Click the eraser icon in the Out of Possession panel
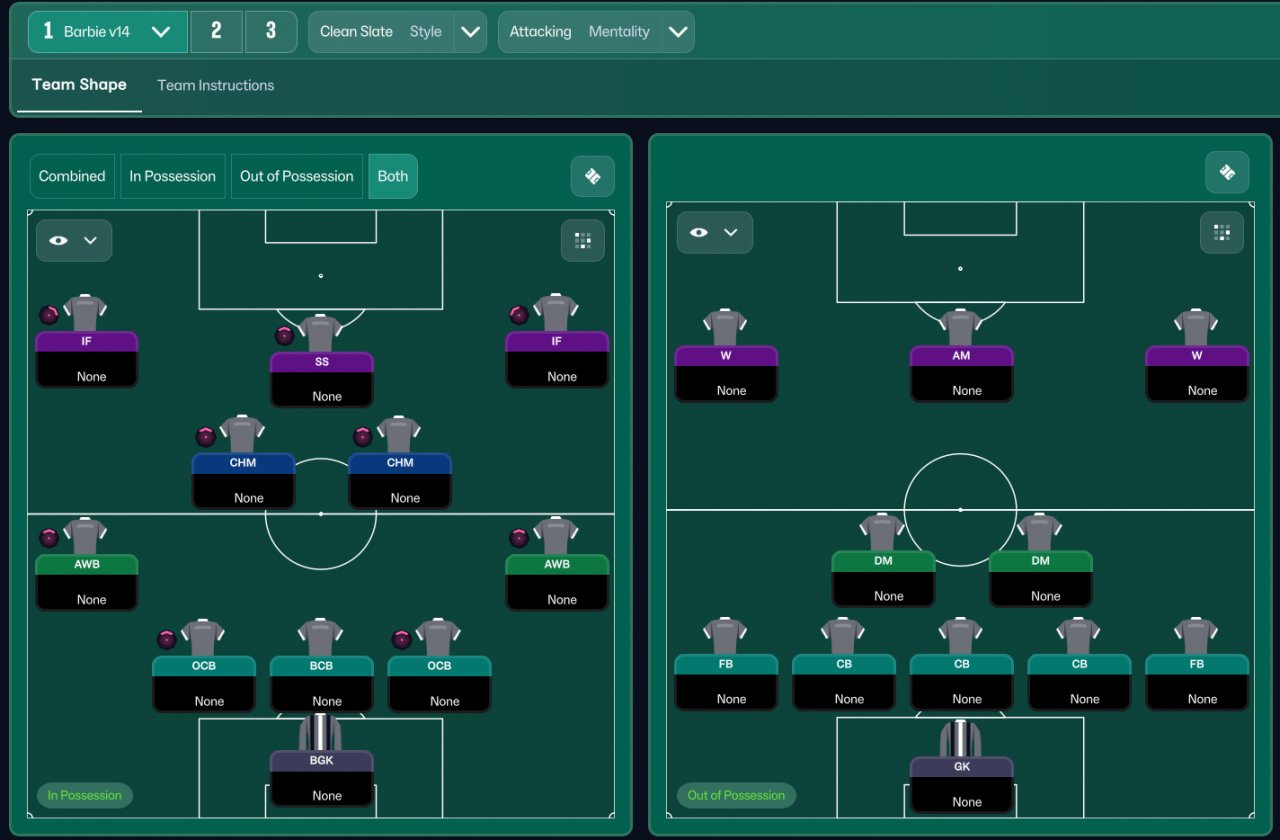This screenshot has height=840, width=1280. coord(1227,172)
